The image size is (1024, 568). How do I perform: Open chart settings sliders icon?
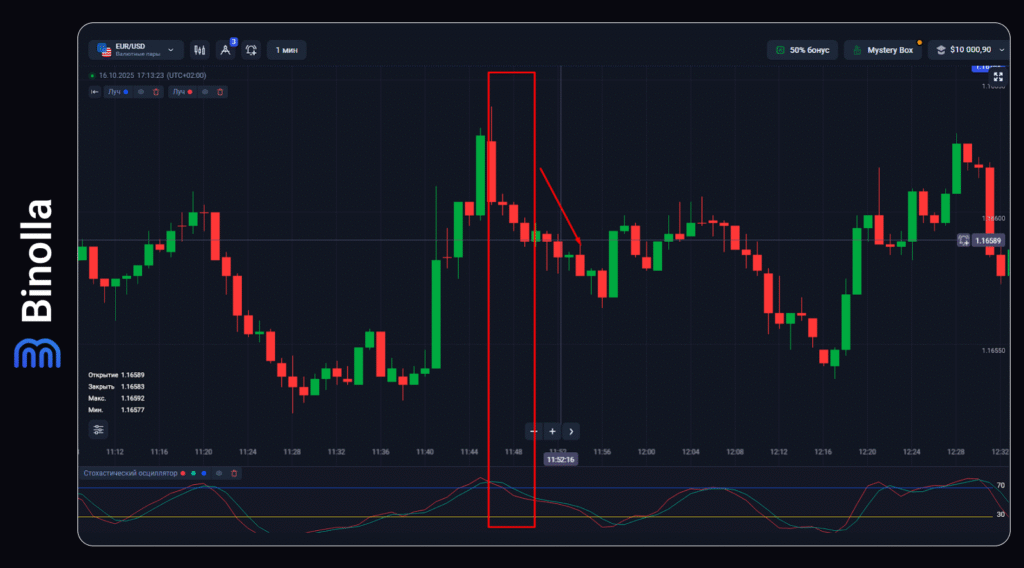(x=98, y=430)
